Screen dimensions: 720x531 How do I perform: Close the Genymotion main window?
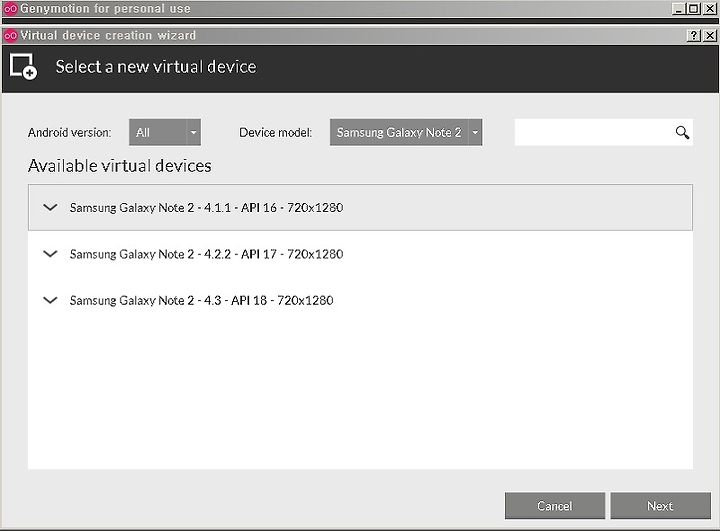pyautogui.click(x=710, y=9)
